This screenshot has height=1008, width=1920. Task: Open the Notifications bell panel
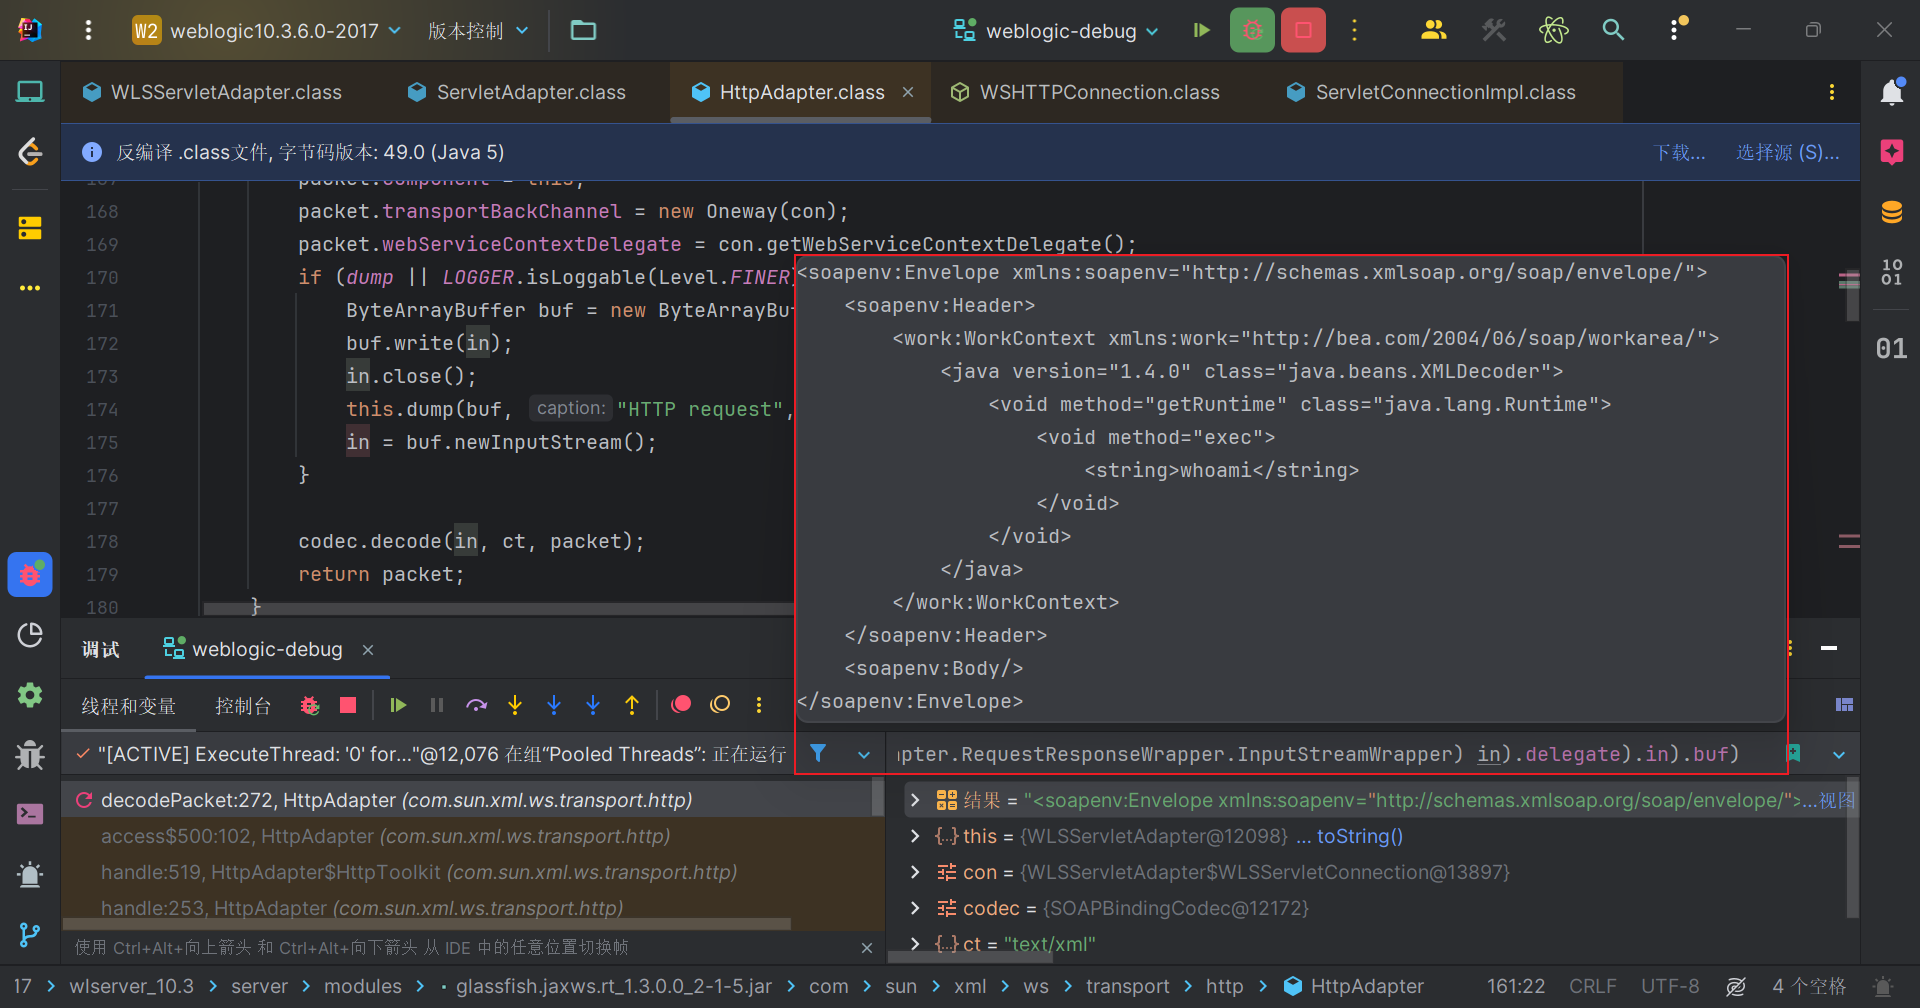(x=1891, y=92)
